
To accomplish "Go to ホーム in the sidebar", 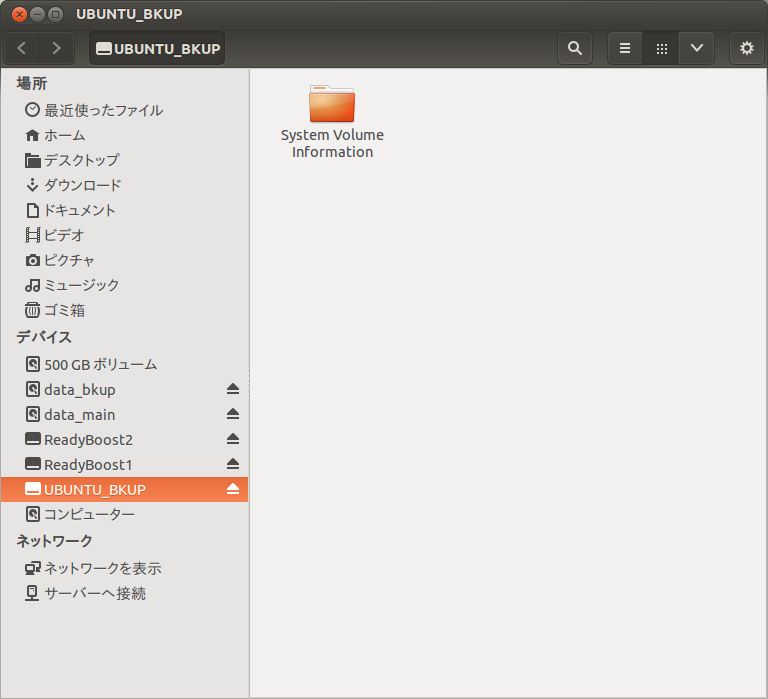I will pos(124,135).
